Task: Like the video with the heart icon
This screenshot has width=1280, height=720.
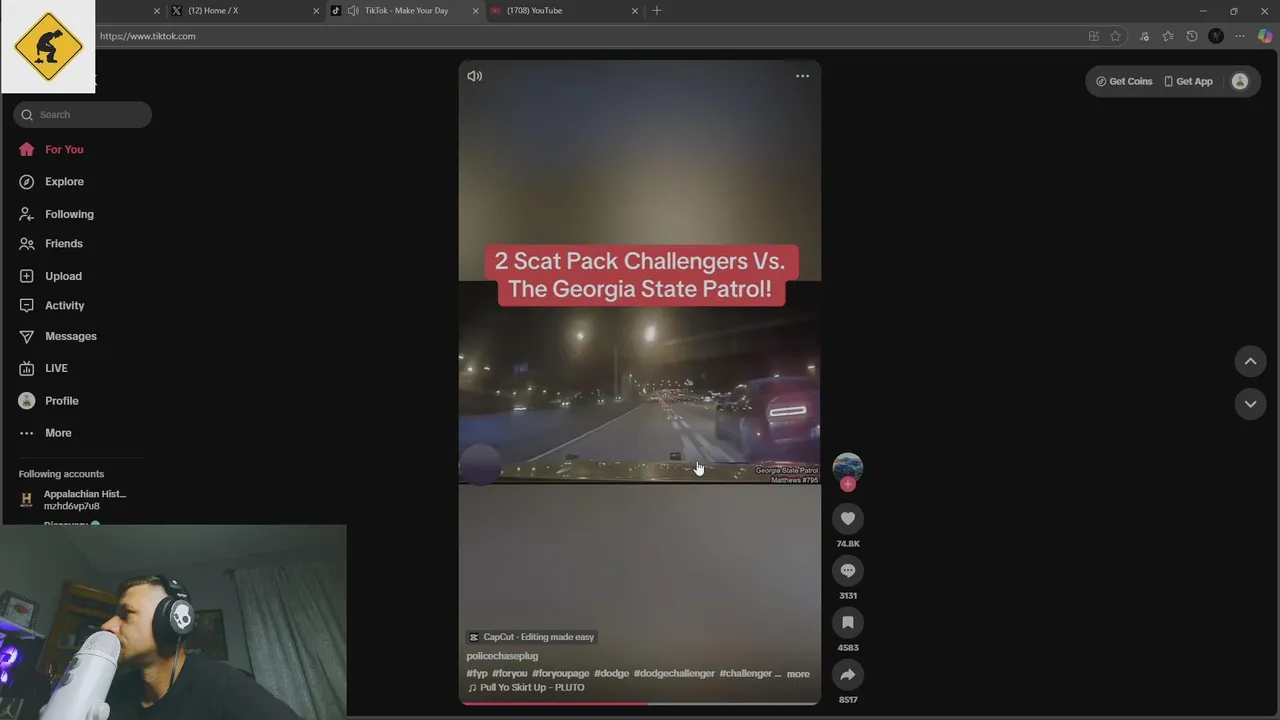Action: [848, 518]
